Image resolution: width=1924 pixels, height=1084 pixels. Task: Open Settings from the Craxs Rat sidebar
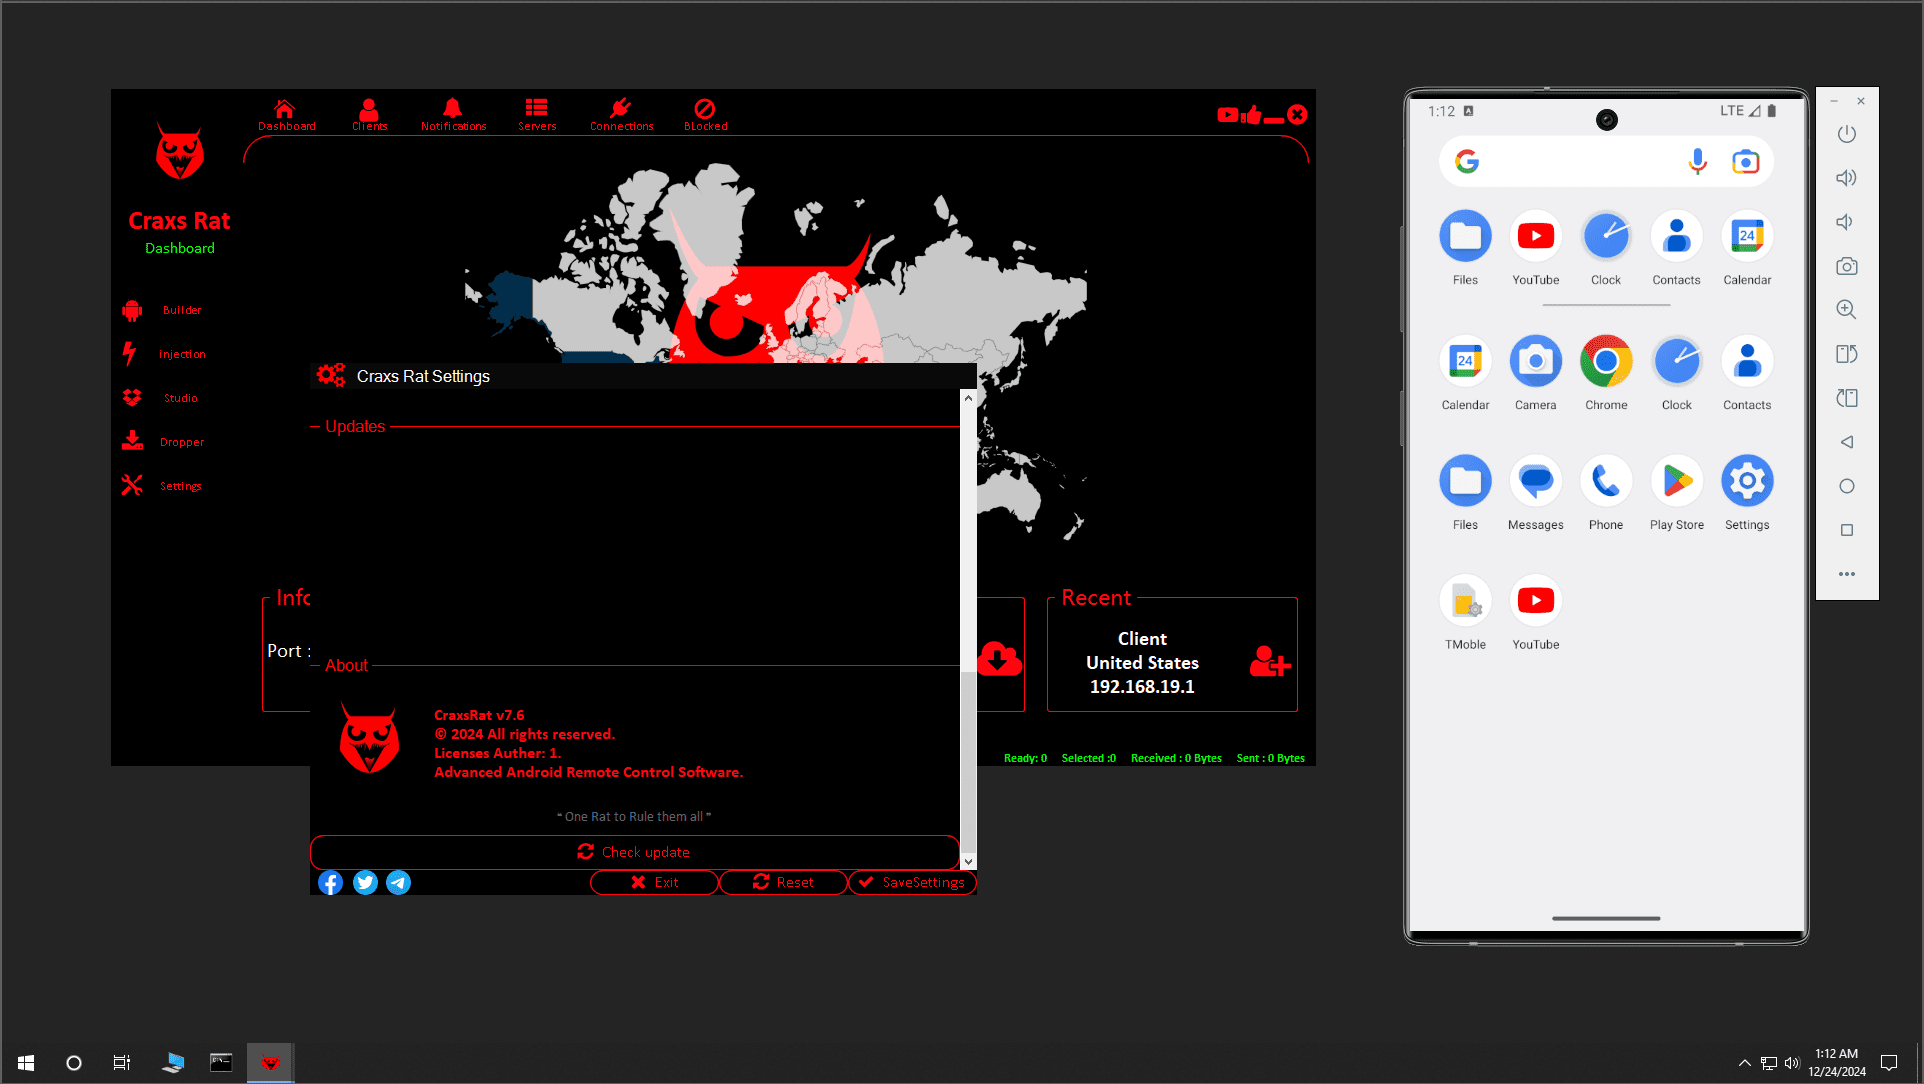pos(162,486)
